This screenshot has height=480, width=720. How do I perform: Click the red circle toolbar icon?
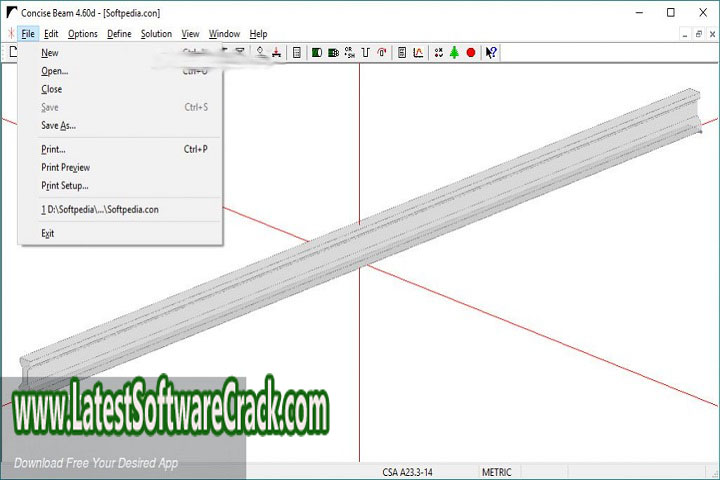(470, 52)
